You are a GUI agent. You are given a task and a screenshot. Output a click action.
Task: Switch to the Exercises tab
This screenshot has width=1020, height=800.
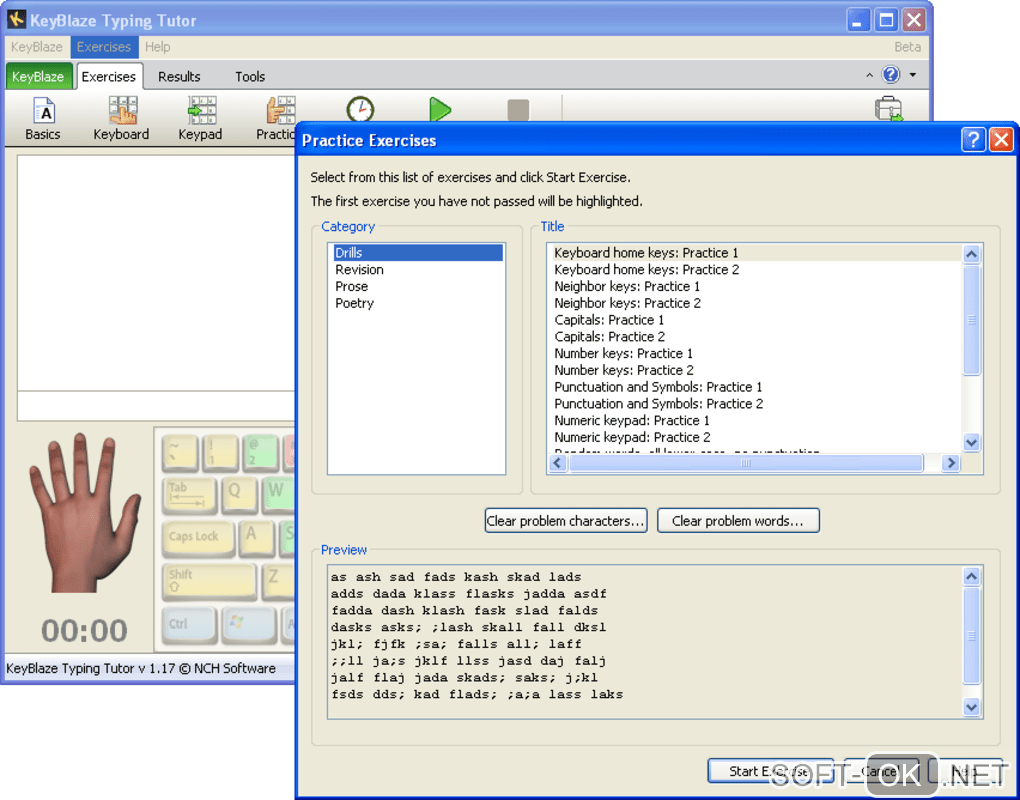point(109,77)
